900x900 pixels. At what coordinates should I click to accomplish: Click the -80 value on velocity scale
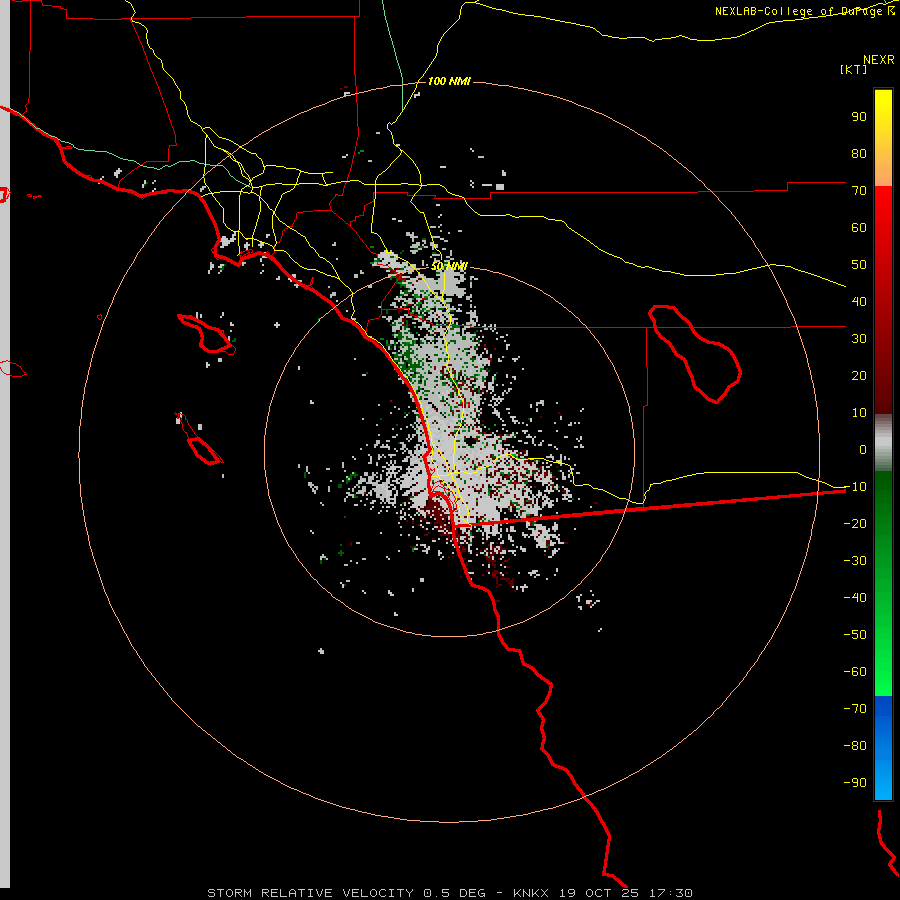[855, 746]
